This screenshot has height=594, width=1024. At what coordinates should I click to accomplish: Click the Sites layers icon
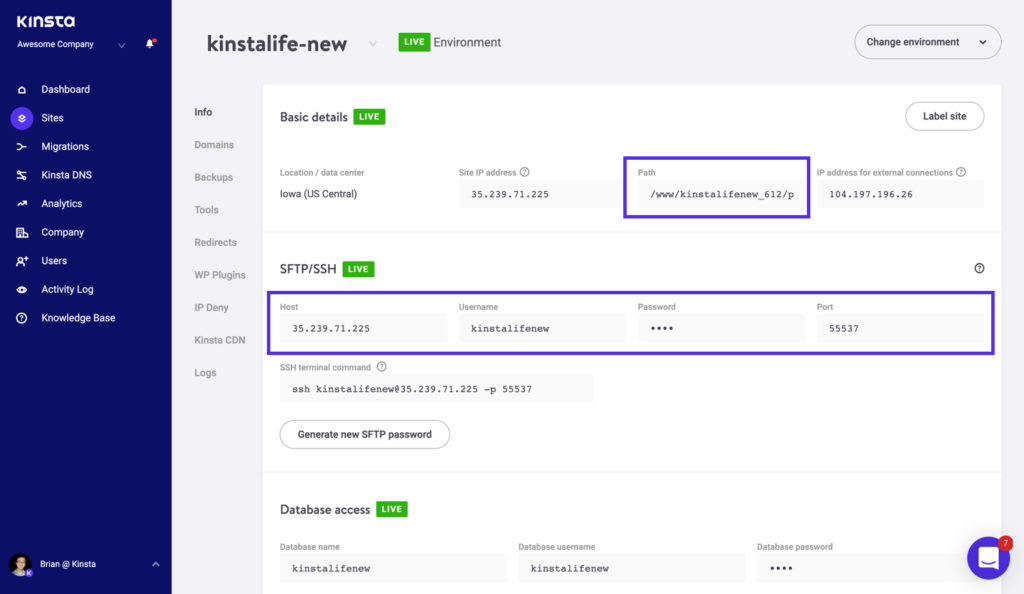22,118
